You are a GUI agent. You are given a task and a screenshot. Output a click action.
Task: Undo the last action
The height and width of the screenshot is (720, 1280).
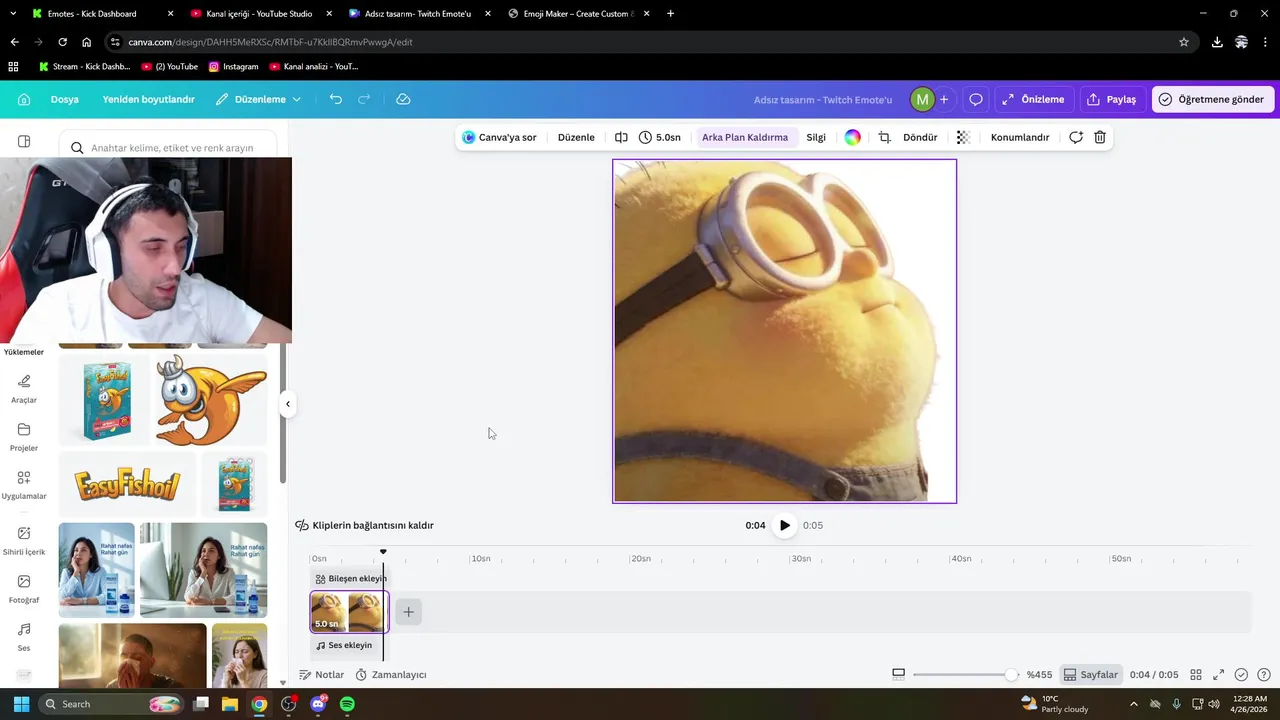(x=336, y=99)
